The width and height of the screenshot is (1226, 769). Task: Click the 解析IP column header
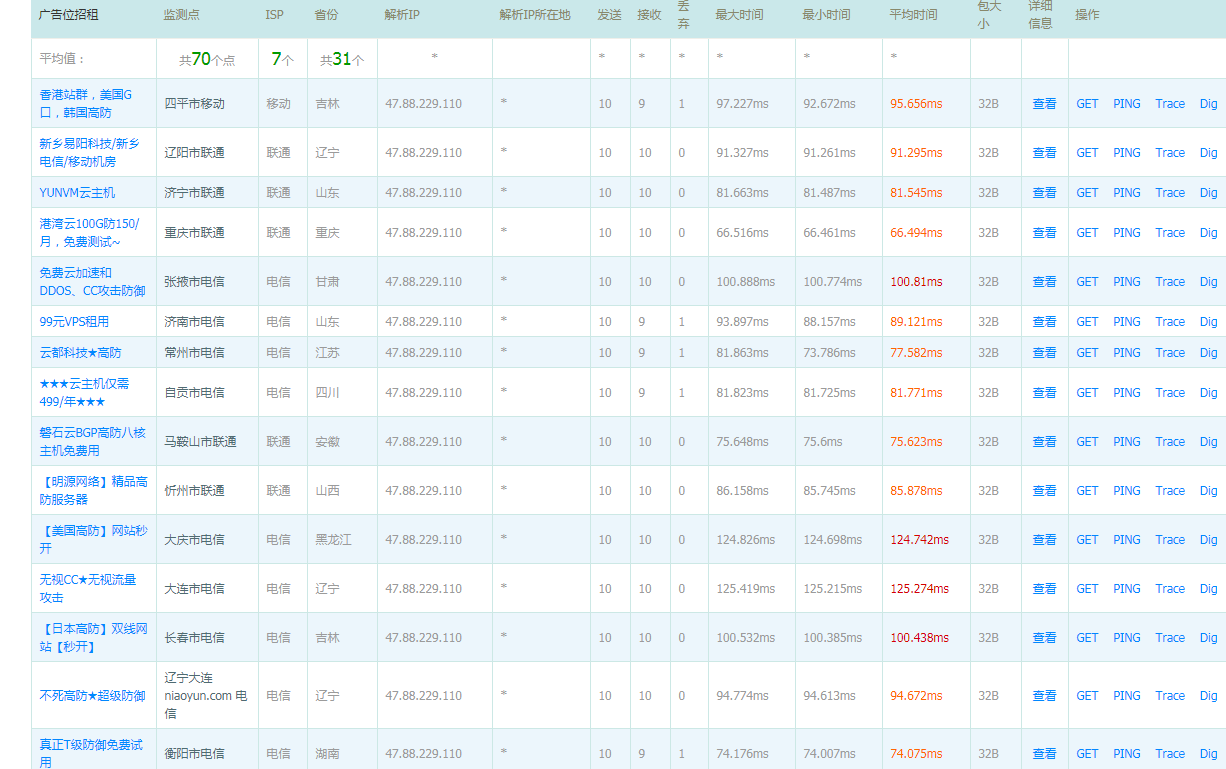click(403, 15)
